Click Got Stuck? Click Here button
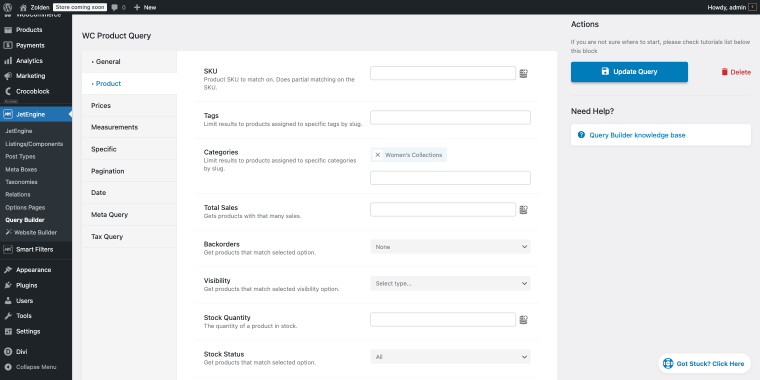This screenshot has height=380, width=760. 704,364
